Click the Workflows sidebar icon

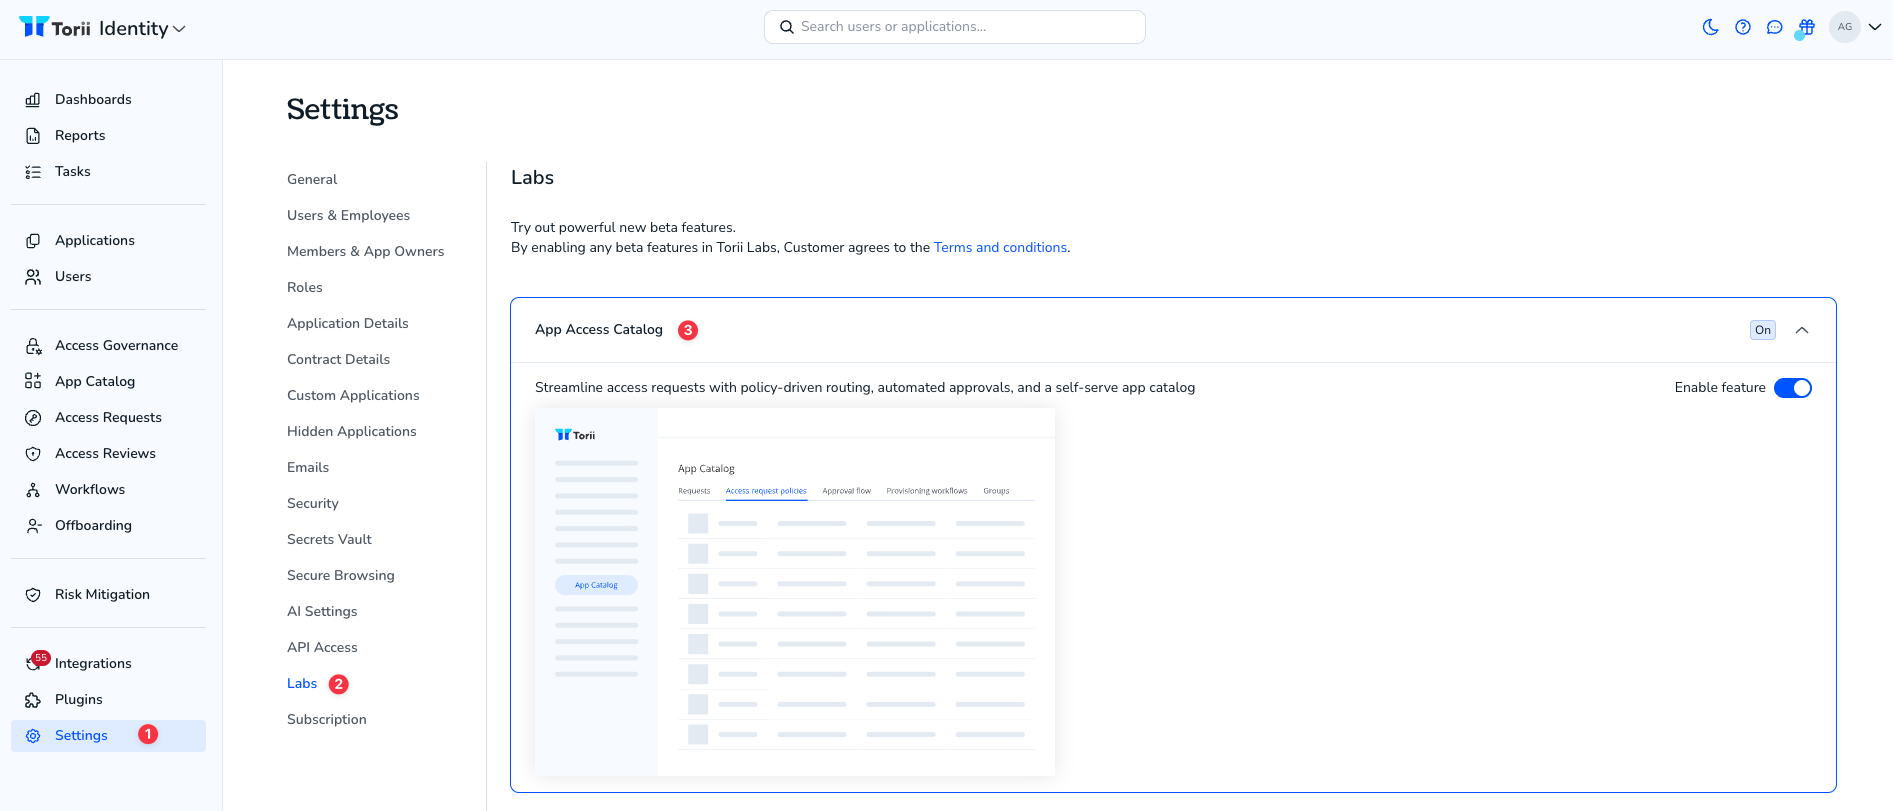(x=33, y=489)
